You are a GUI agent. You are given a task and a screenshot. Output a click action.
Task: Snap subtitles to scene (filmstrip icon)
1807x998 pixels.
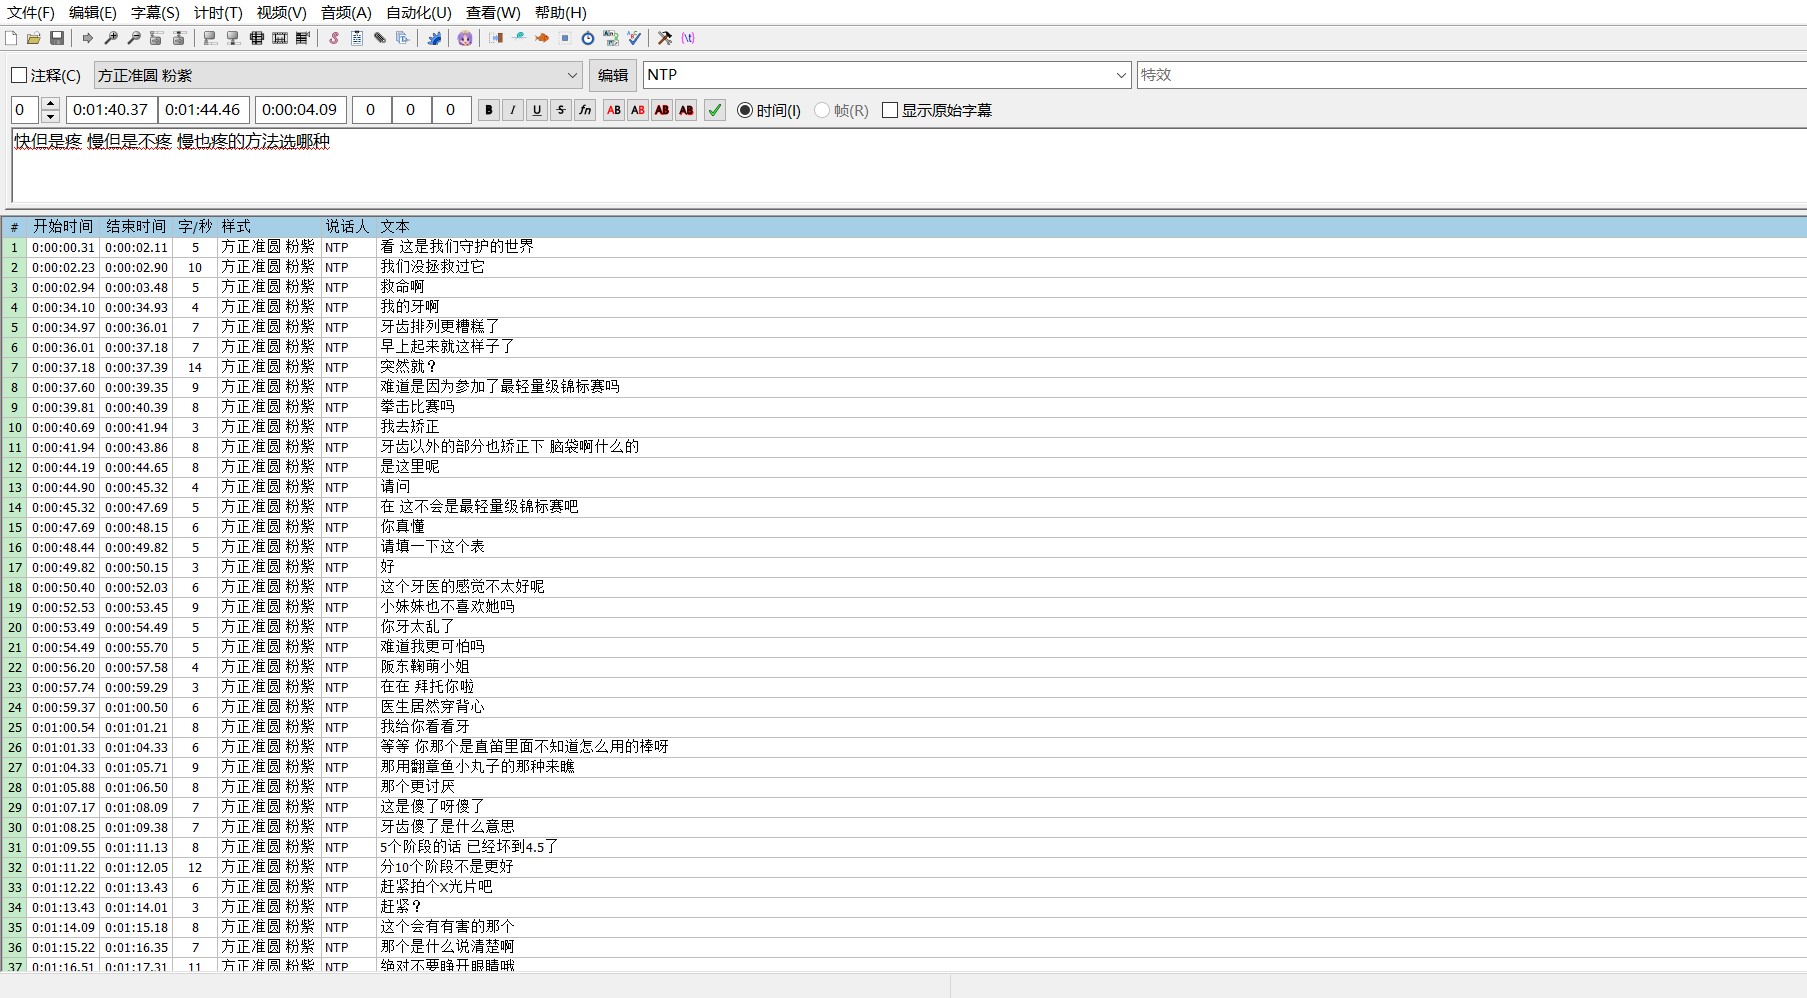click(280, 38)
